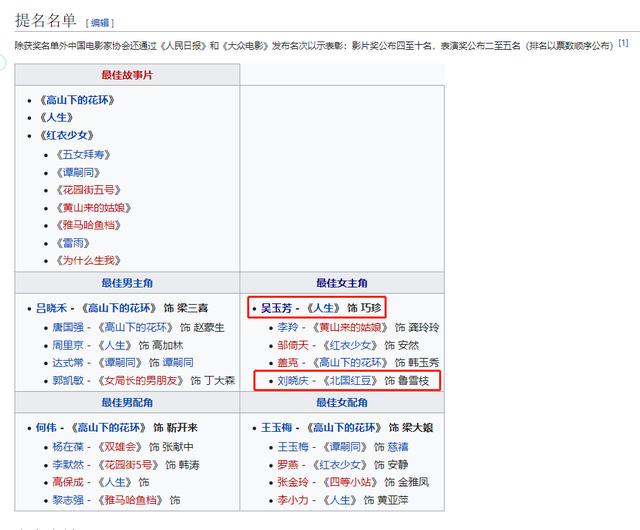The height and width of the screenshot is (530, 640).
Task: Open the footnote reference [1]
Action: pos(623,43)
